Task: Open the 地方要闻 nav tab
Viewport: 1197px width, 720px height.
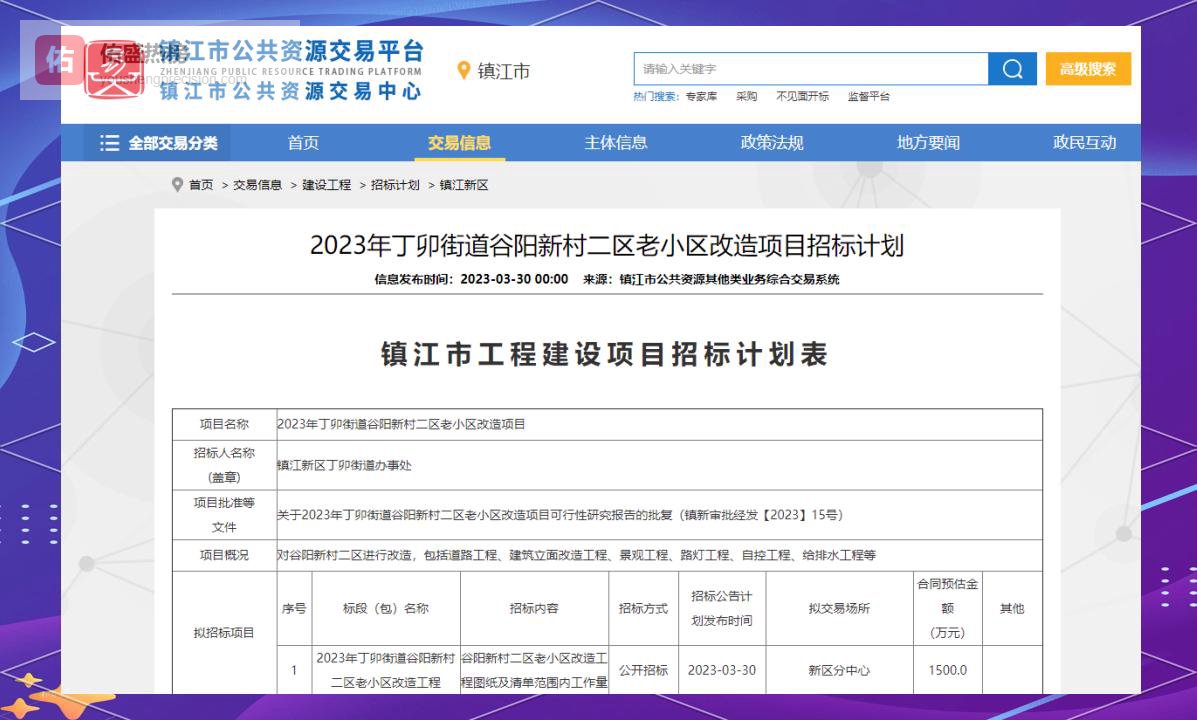Action: 928,143
